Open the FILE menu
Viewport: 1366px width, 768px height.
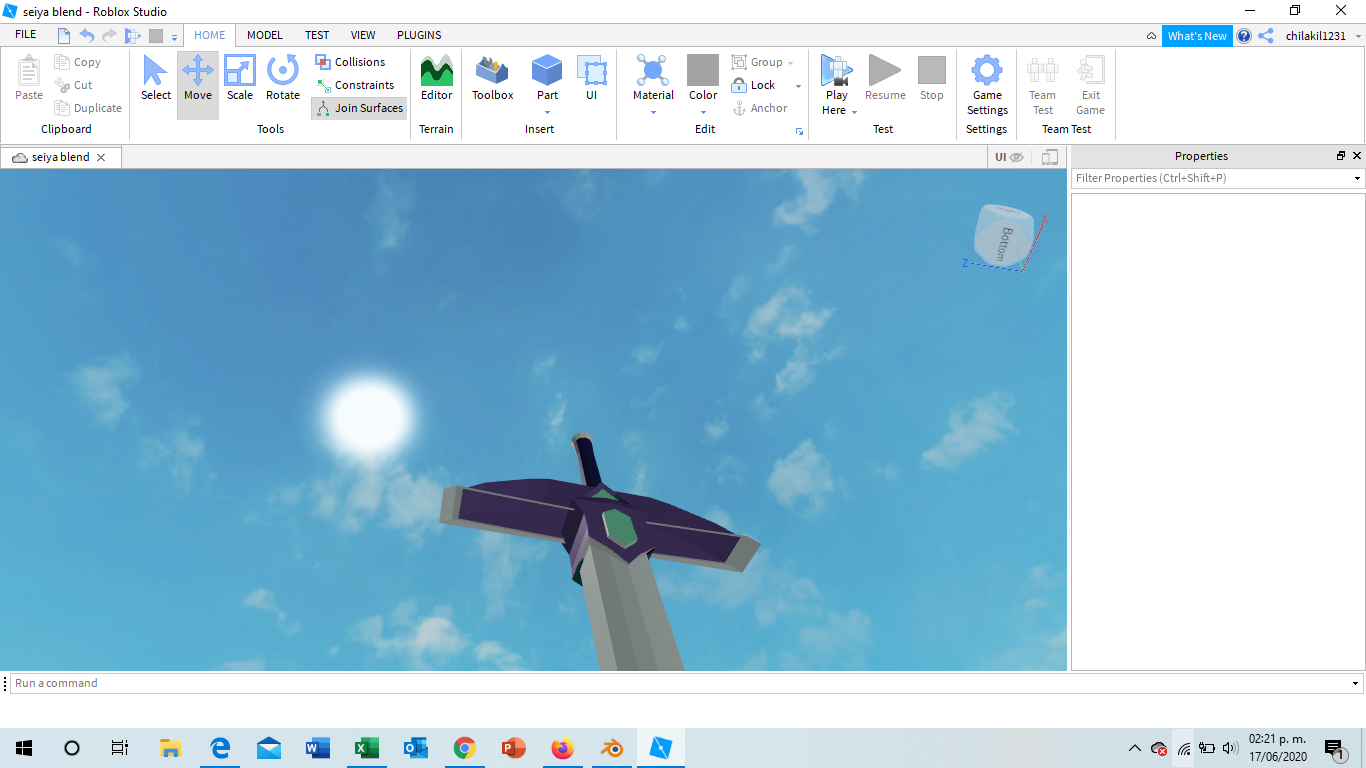coord(26,35)
